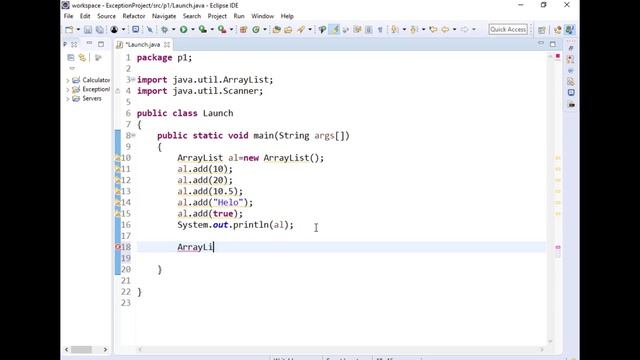Open the Edit menu
This screenshot has height=360, width=640.
(85, 16)
